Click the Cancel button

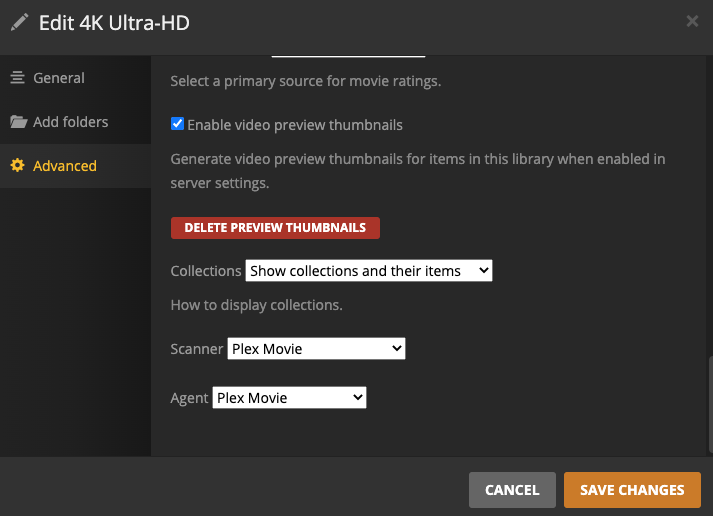(x=512, y=490)
